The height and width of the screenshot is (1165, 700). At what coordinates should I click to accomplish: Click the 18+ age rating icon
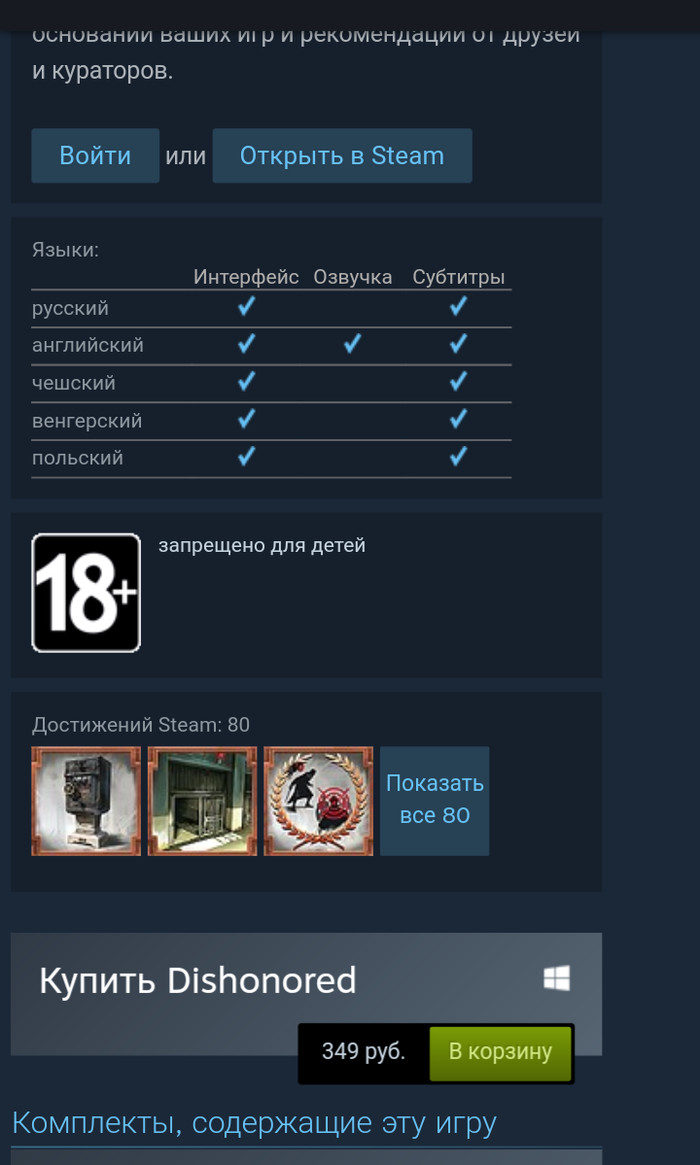point(85,592)
